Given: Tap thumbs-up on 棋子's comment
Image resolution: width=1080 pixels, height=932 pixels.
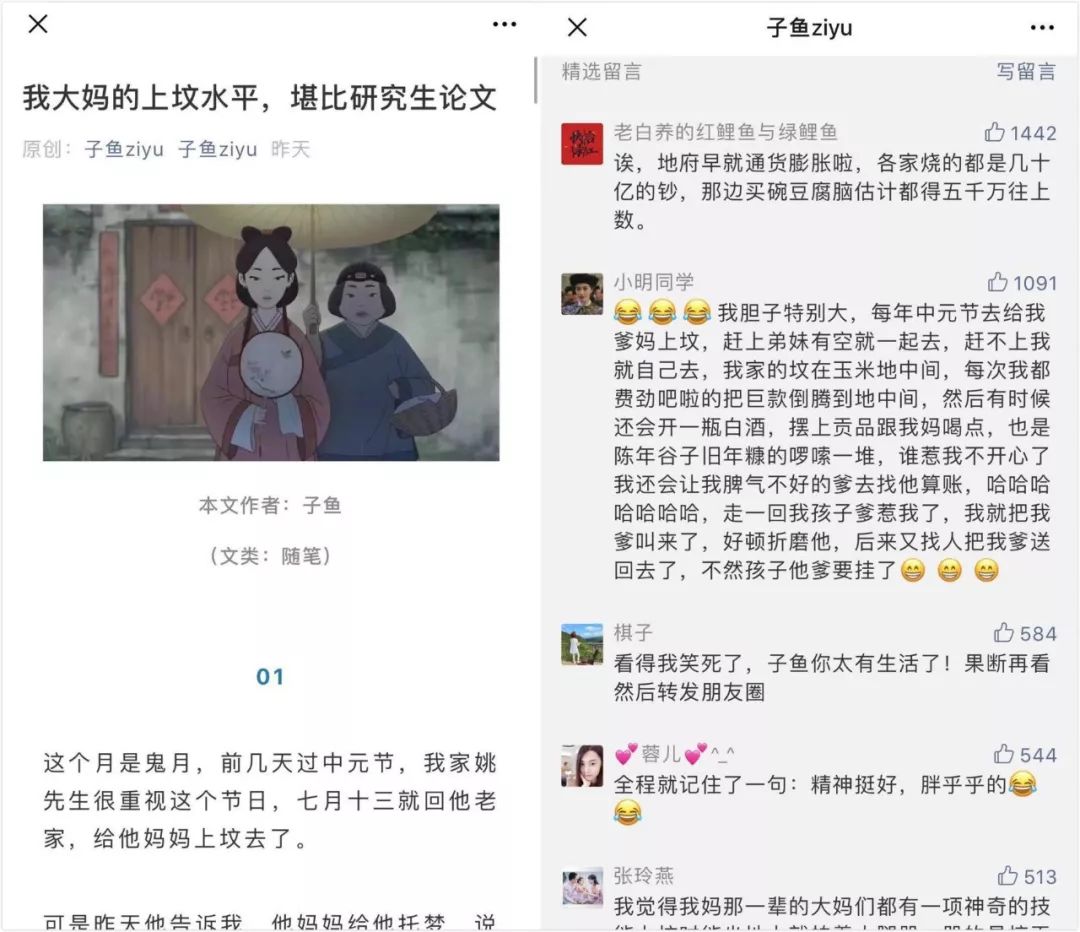Looking at the screenshot, I should point(1004,632).
